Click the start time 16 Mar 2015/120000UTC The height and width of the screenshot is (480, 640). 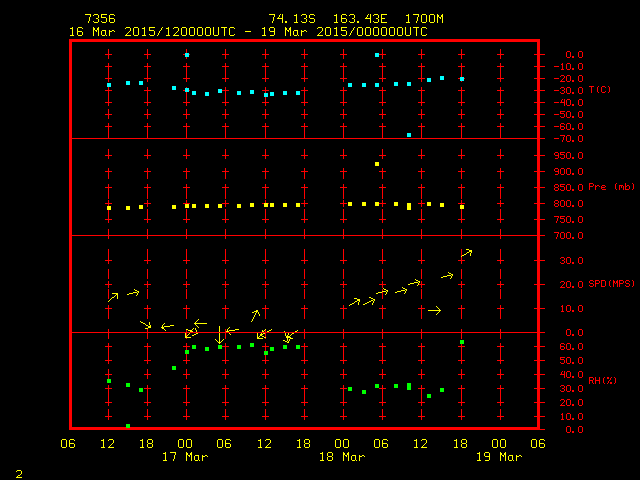[152, 31]
